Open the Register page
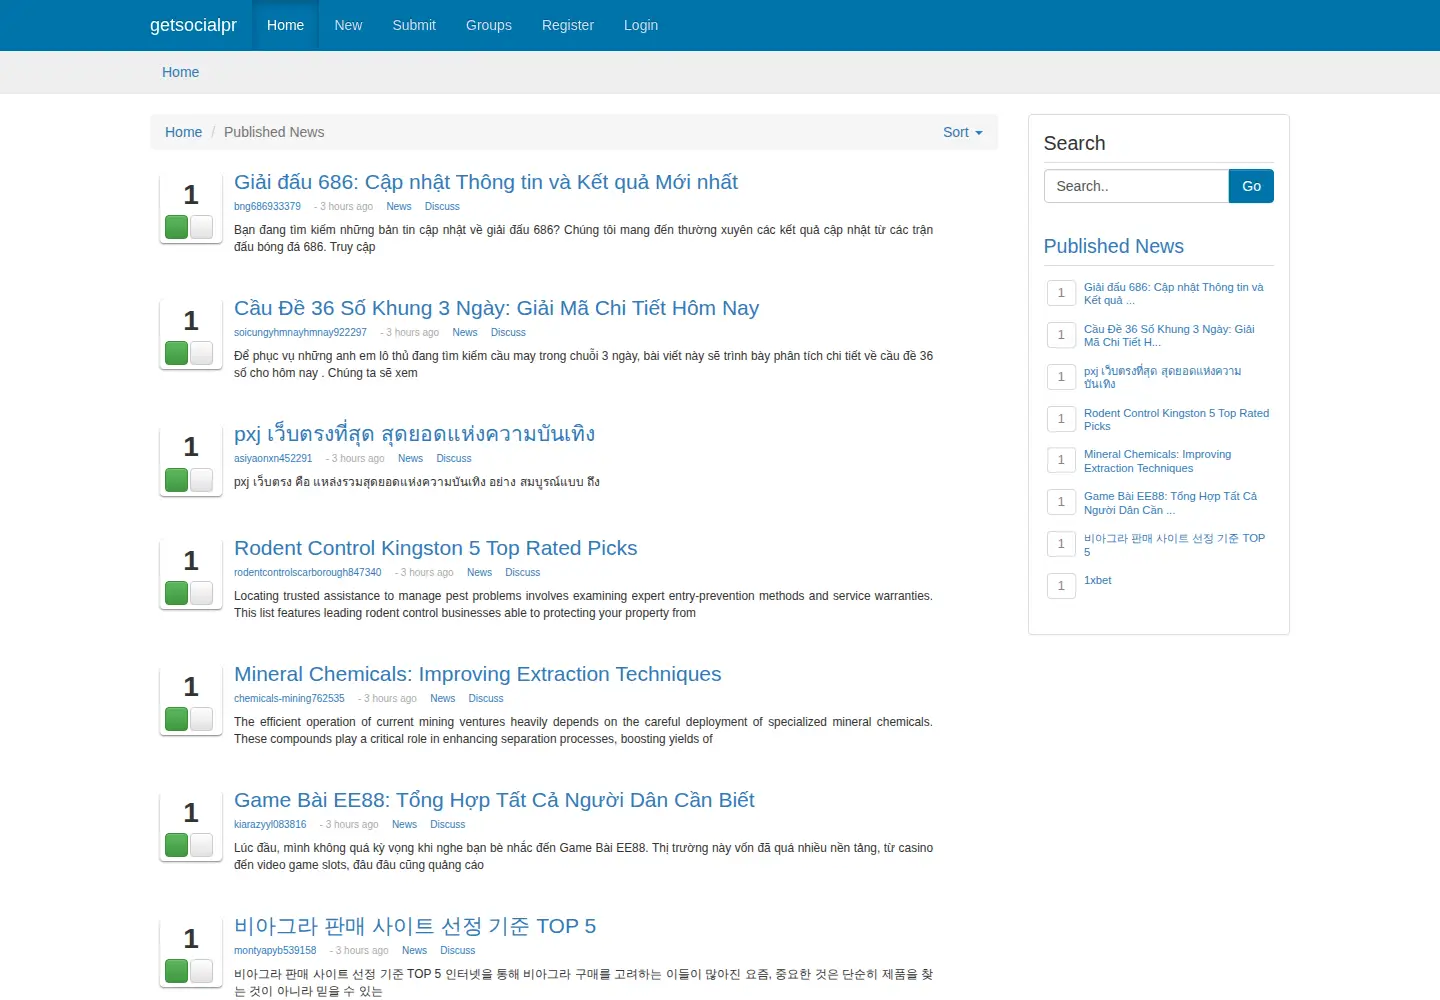 pos(568,25)
